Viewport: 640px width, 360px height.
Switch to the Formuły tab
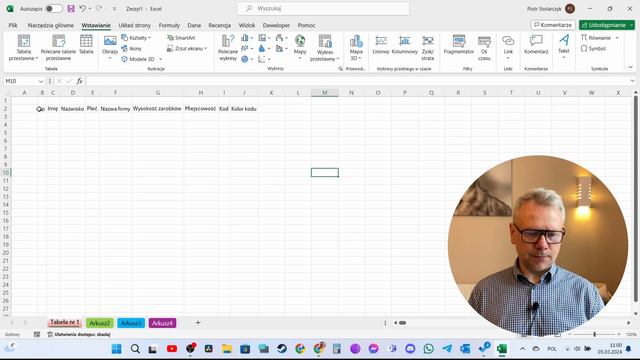click(x=169, y=25)
